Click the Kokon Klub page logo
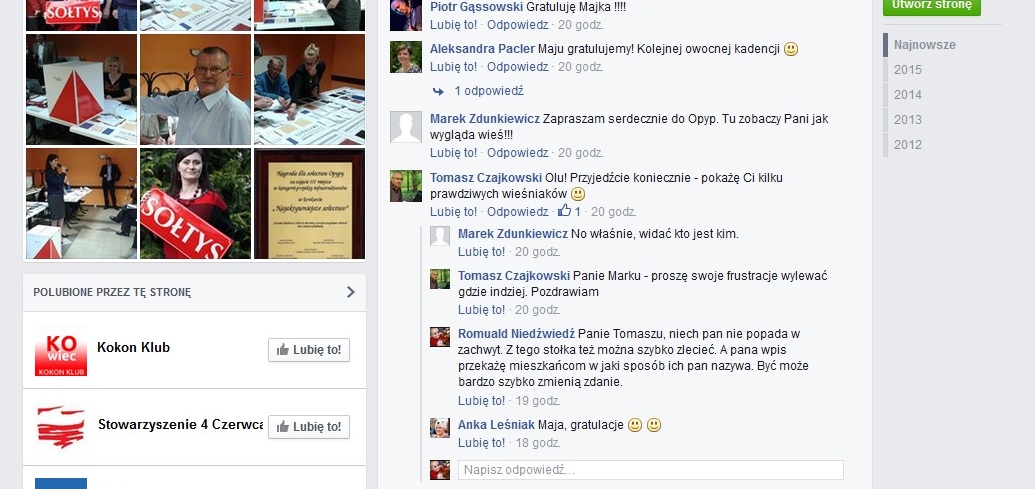 tap(61, 350)
